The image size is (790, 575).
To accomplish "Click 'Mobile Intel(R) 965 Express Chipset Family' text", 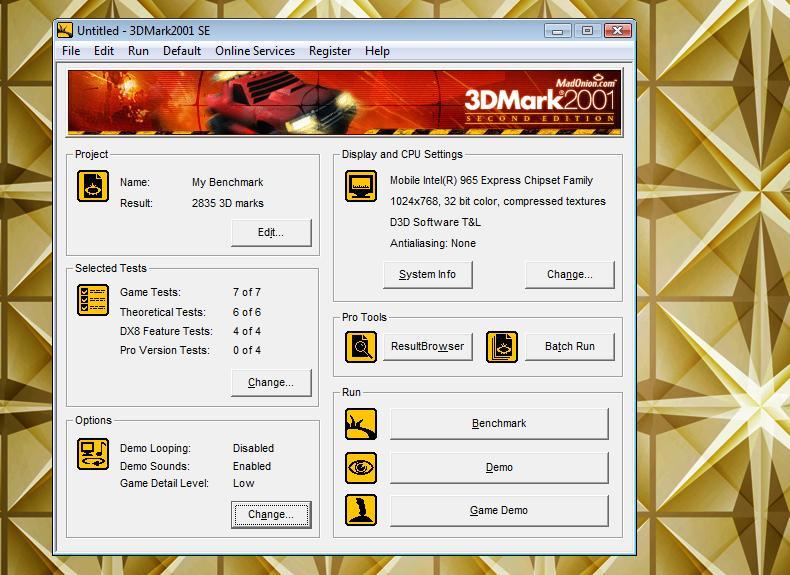I will point(491,180).
